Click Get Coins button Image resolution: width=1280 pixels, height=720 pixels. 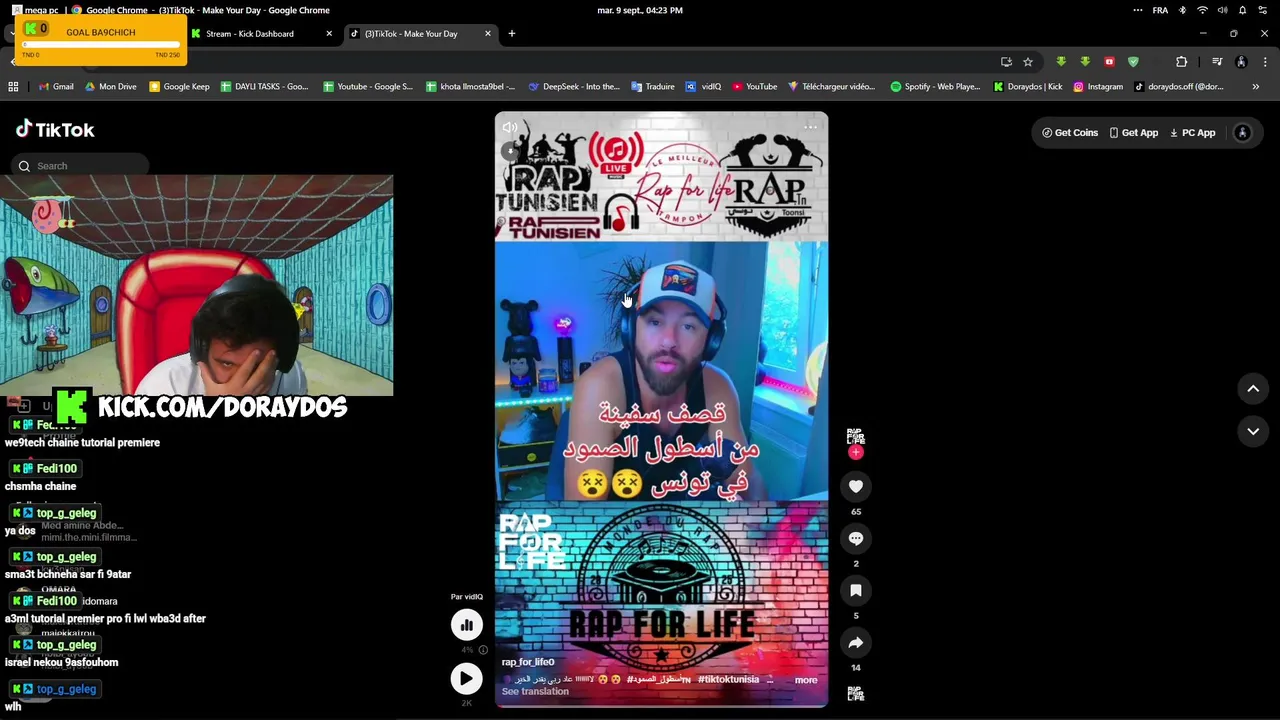(x=1070, y=133)
